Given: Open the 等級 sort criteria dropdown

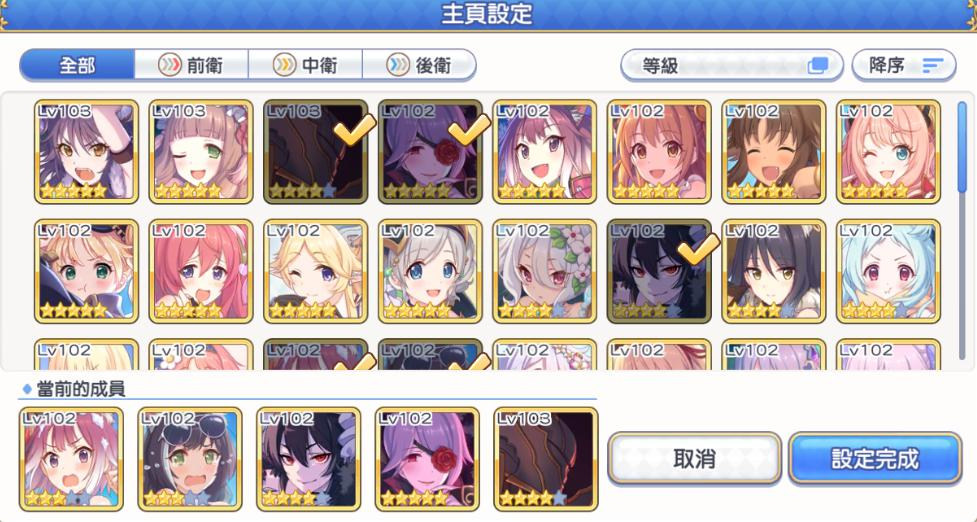Looking at the screenshot, I should tap(732, 65).
